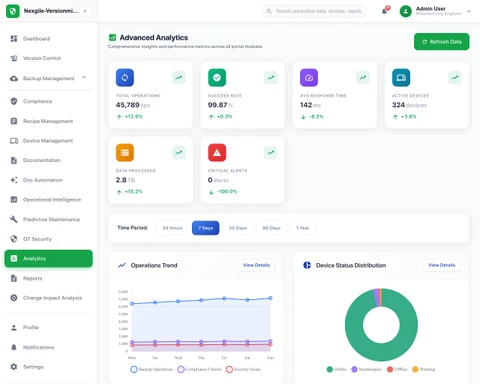Image resolution: width=480 pixels, height=384 pixels.
Task: Click trend icon on Success Rate card
Action: click(x=271, y=78)
